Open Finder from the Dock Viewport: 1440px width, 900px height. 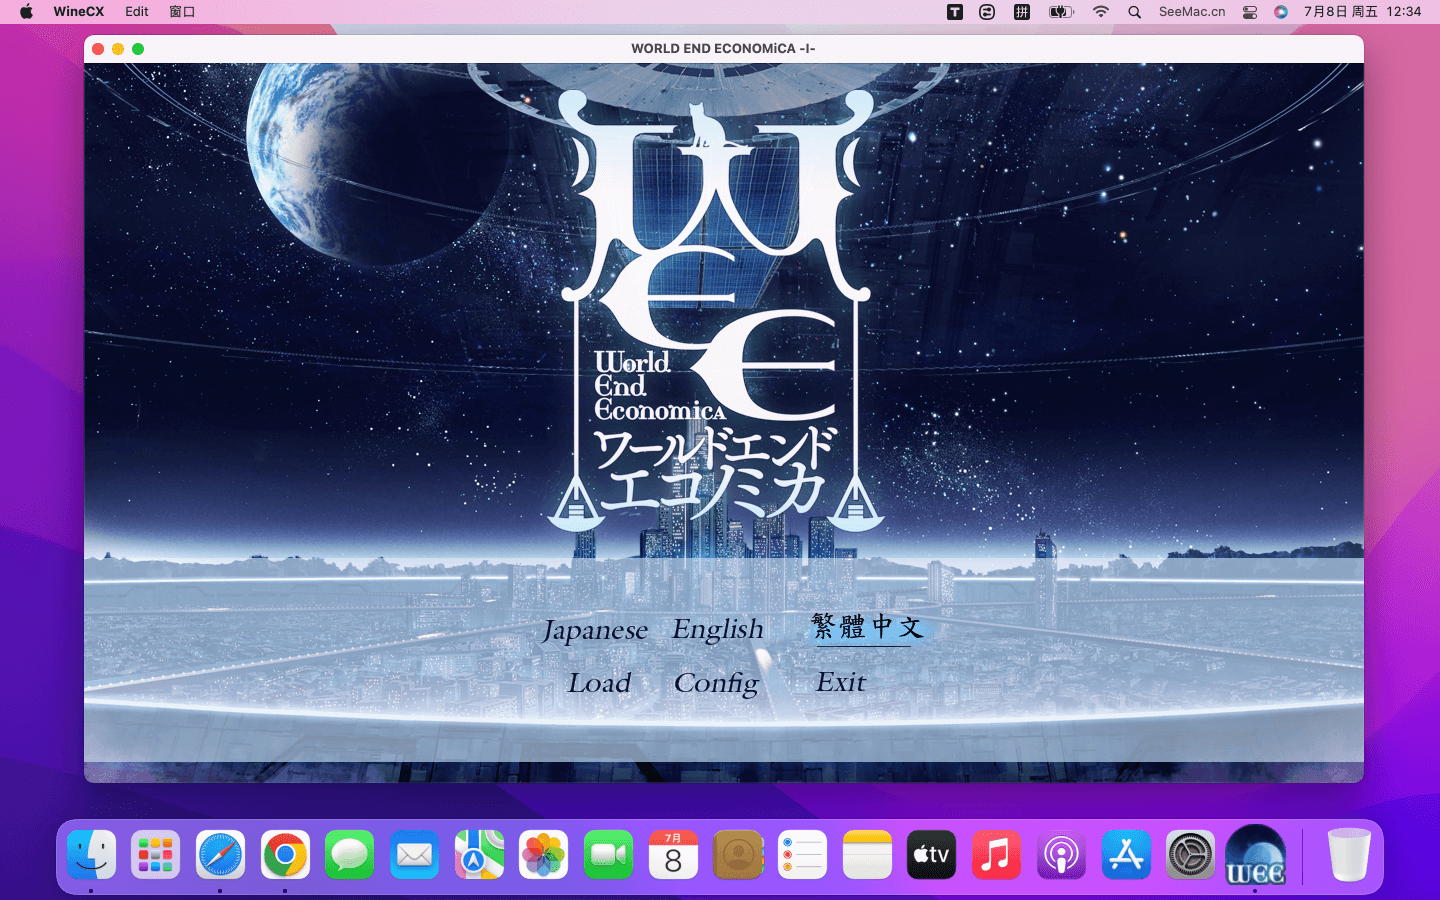pyautogui.click(x=91, y=855)
